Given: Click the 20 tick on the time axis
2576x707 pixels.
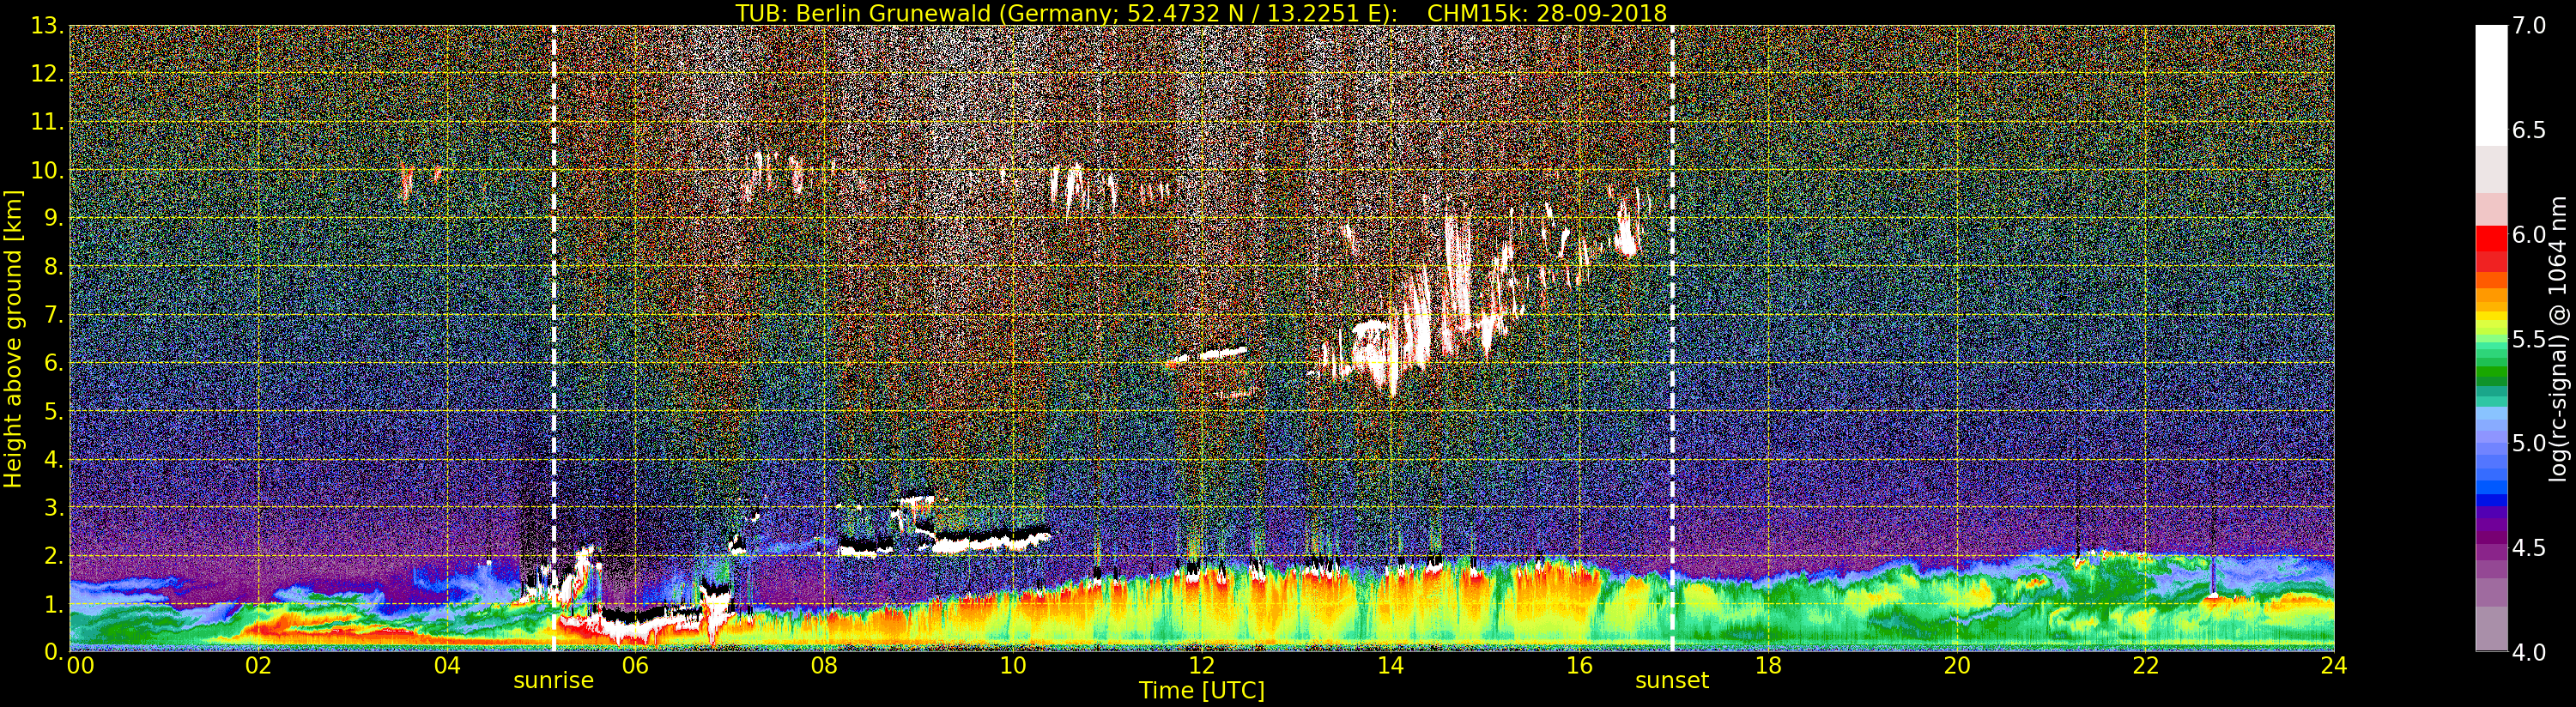Looking at the screenshot, I should click(x=1957, y=666).
